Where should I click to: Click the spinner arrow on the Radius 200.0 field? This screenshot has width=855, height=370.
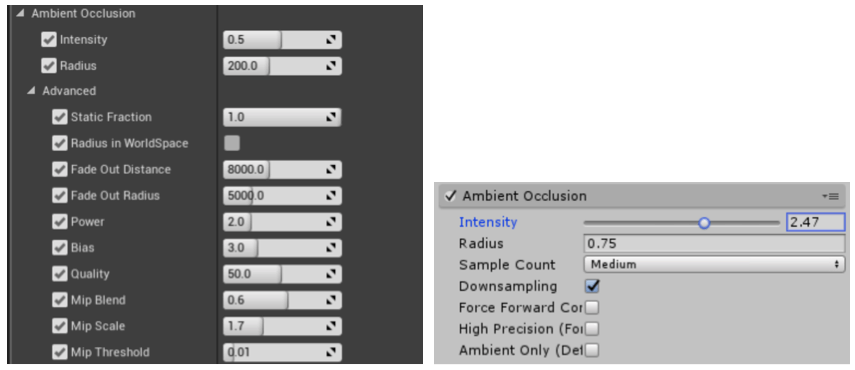pyautogui.click(x=330, y=66)
